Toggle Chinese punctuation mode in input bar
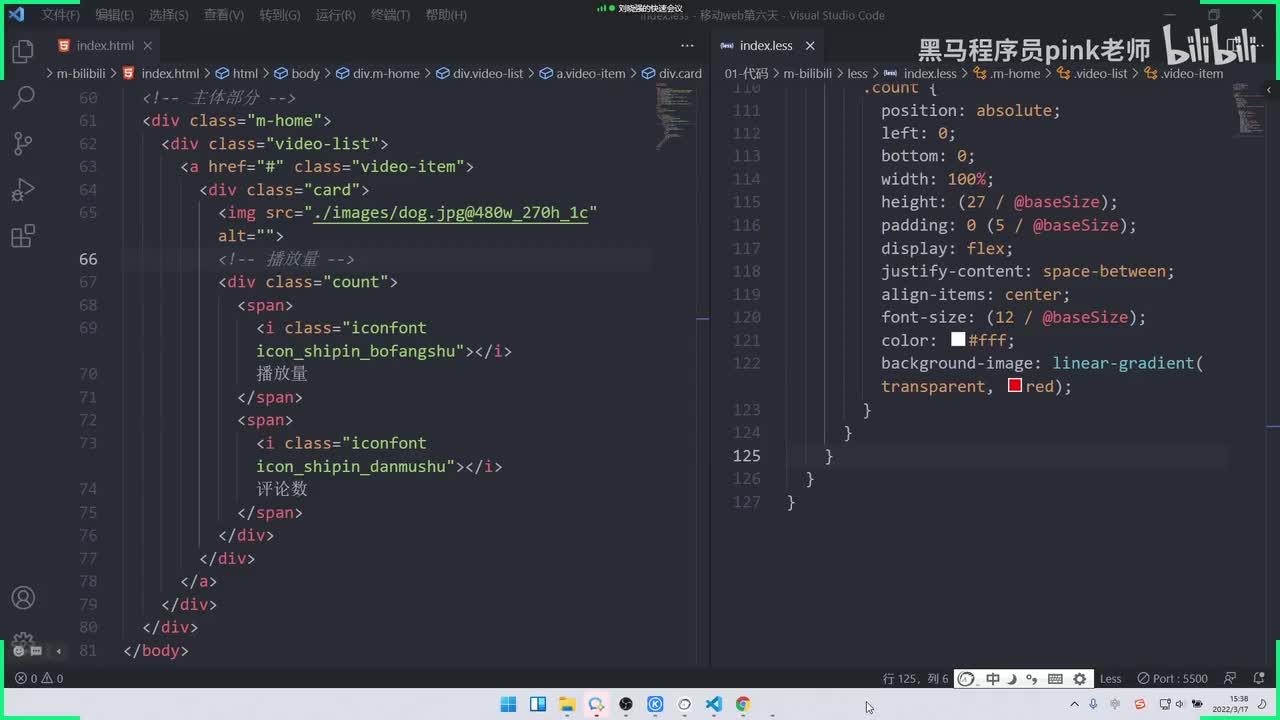The image size is (1280, 720). coord(1033,679)
